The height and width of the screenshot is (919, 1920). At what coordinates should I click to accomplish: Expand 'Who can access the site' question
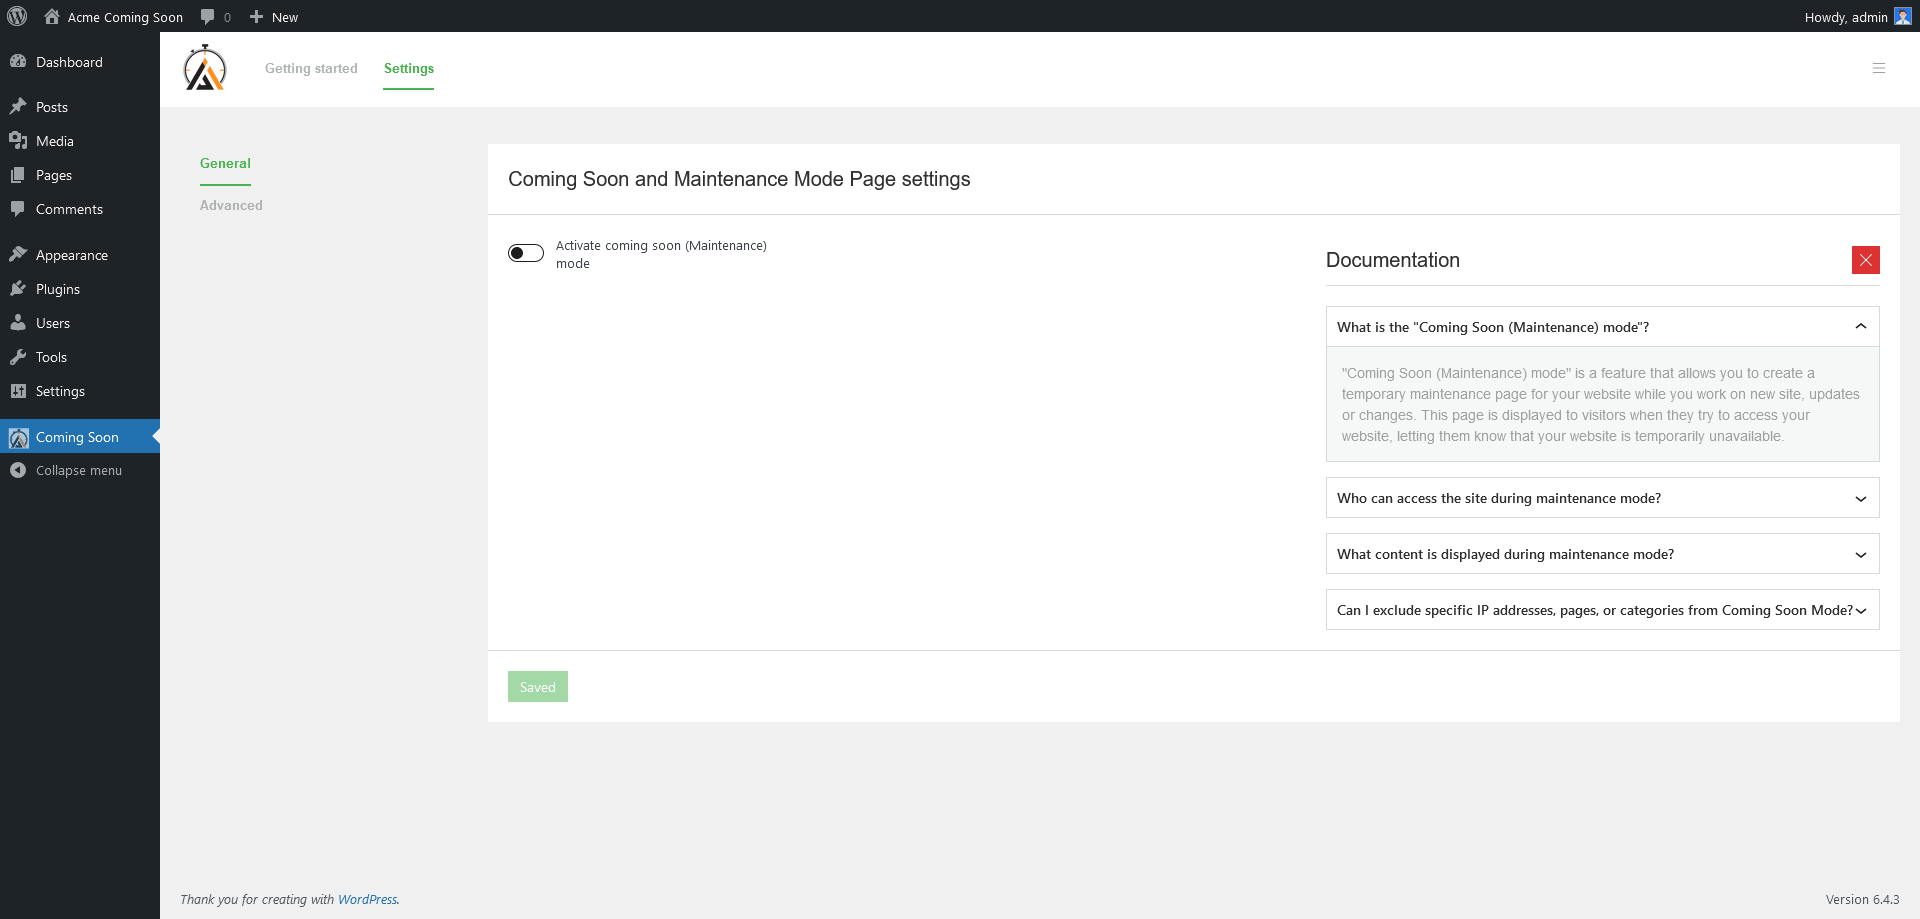click(1603, 498)
